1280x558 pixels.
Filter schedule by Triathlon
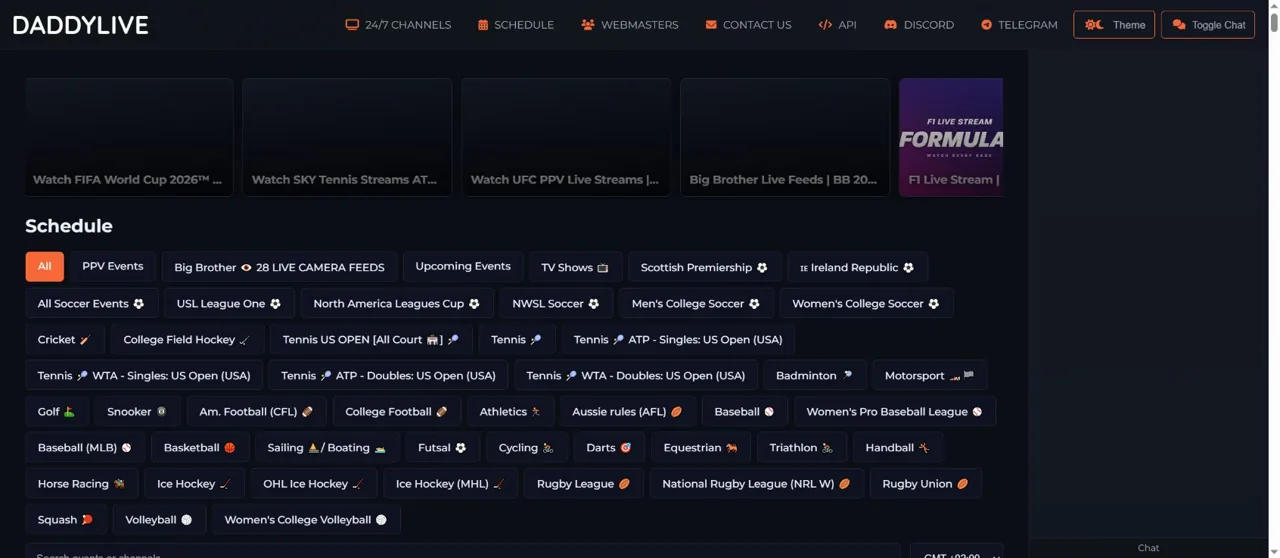click(802, 447)
